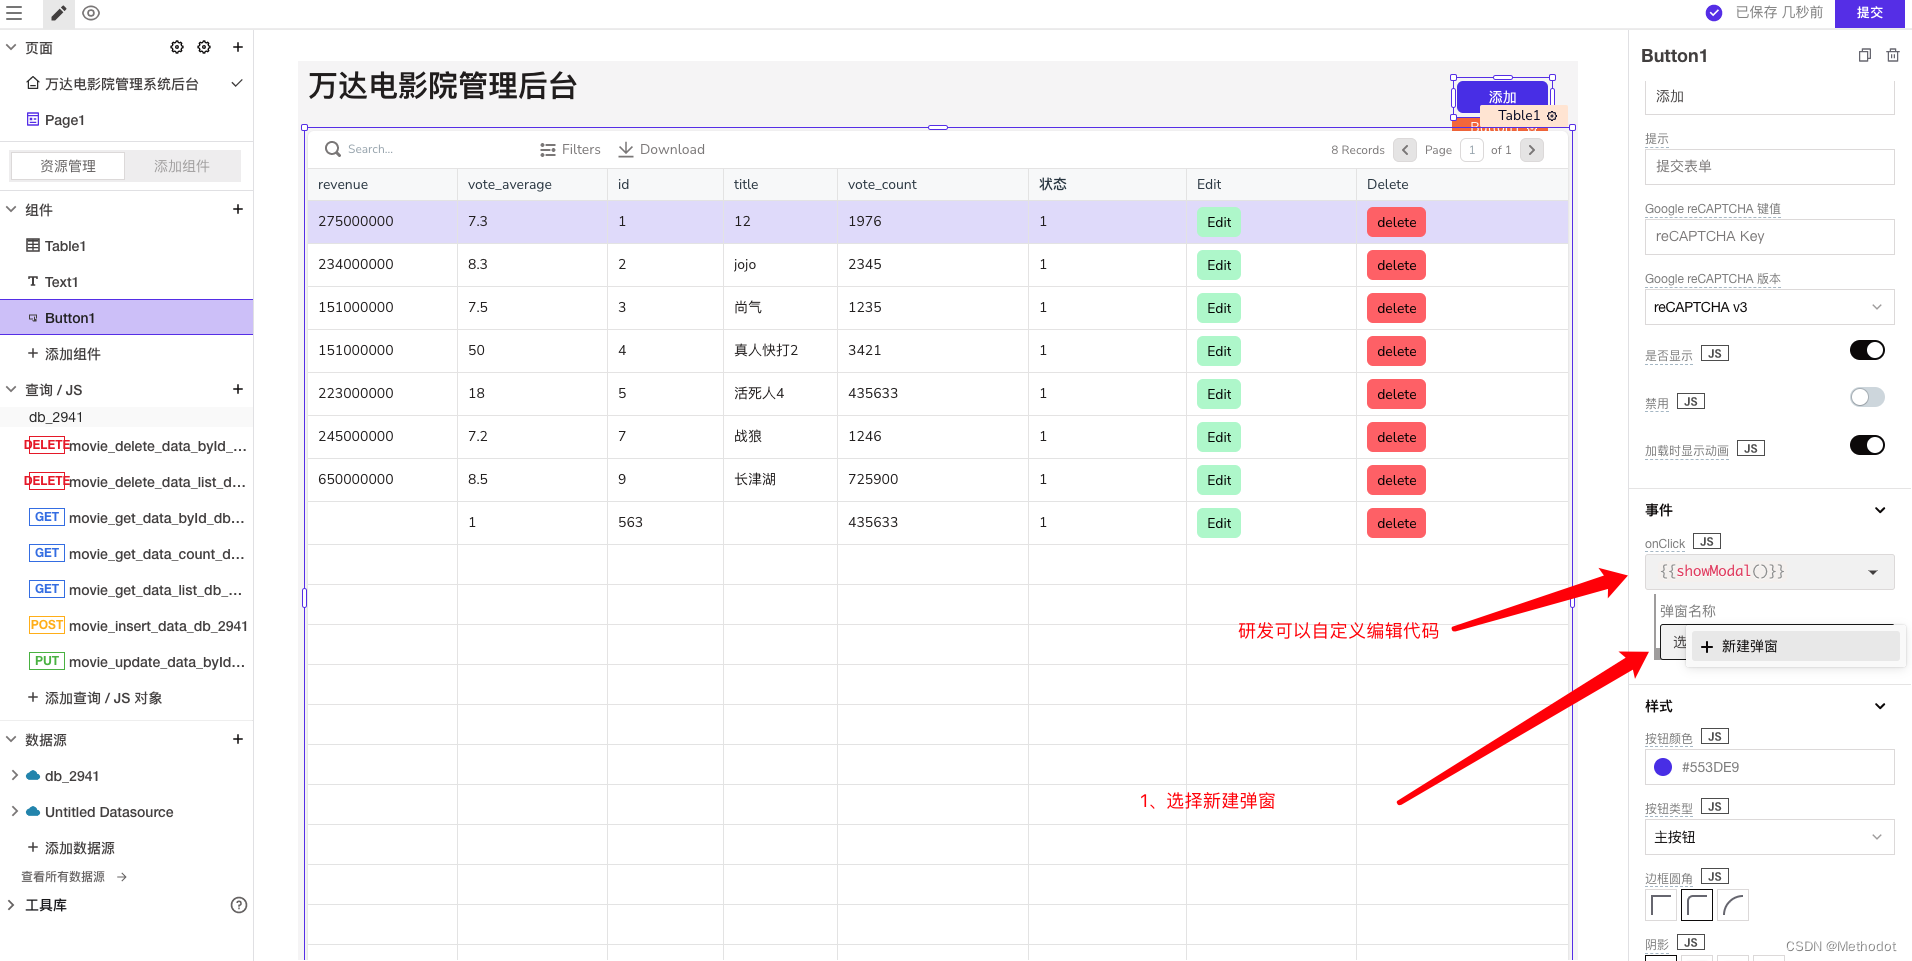Viewport: 1912px width, 961px height.
Task: Open table Filters
Action: tap(570, 149)
